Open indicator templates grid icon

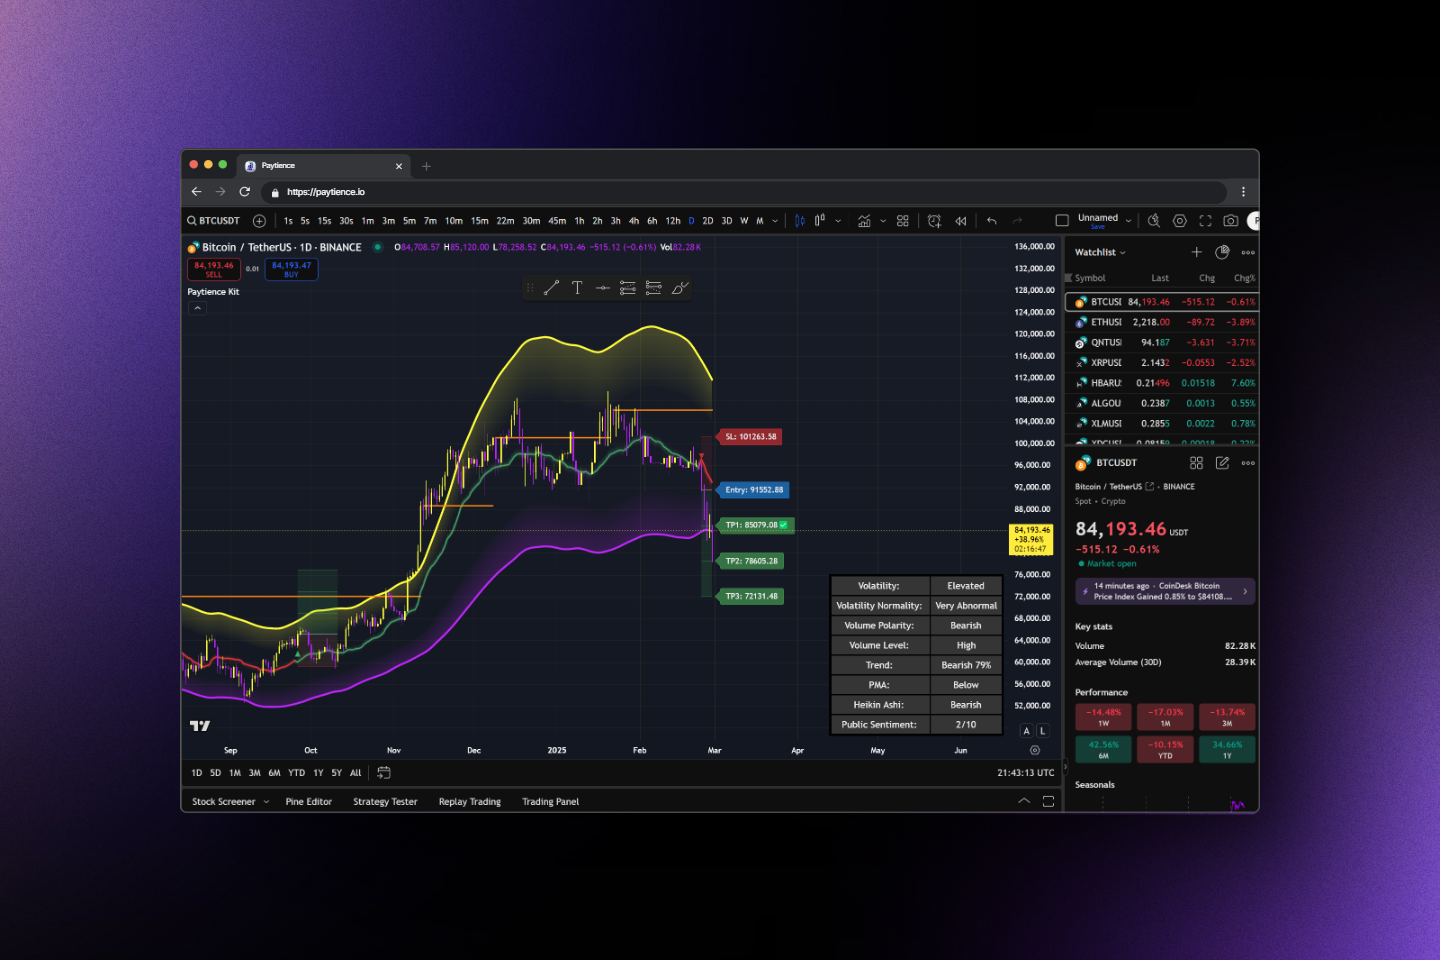[903, 221]
